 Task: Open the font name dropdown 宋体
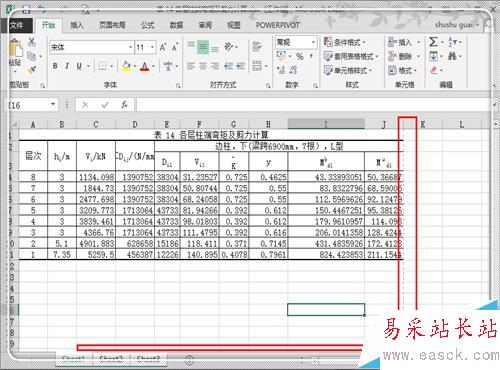[x=130, y=47]
